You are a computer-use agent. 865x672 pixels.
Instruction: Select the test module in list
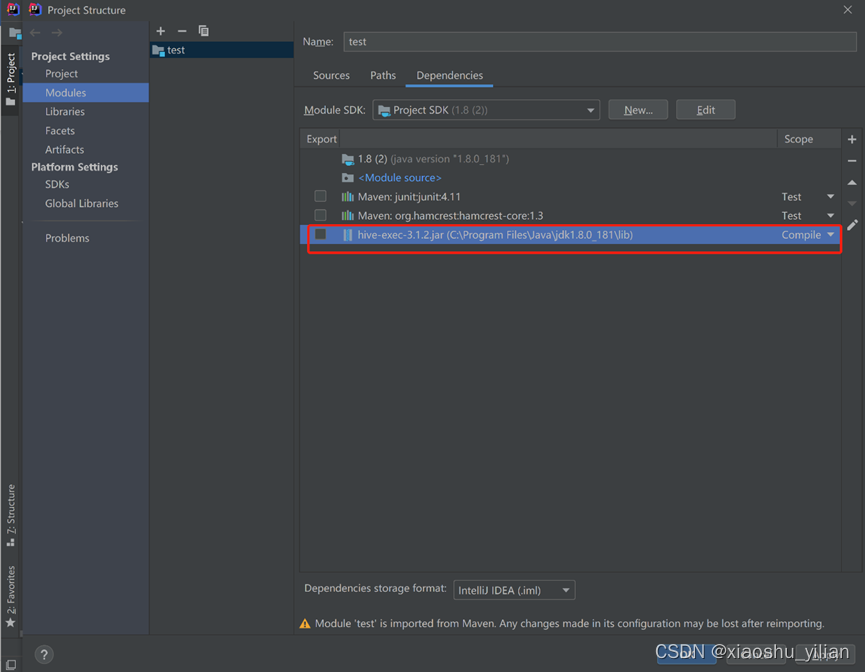222,50
